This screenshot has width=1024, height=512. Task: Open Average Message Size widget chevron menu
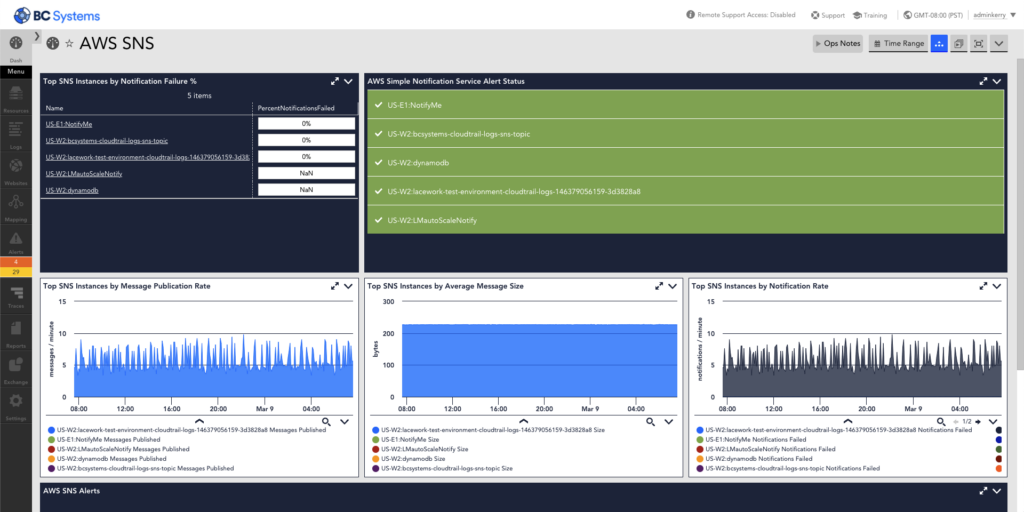673,286
